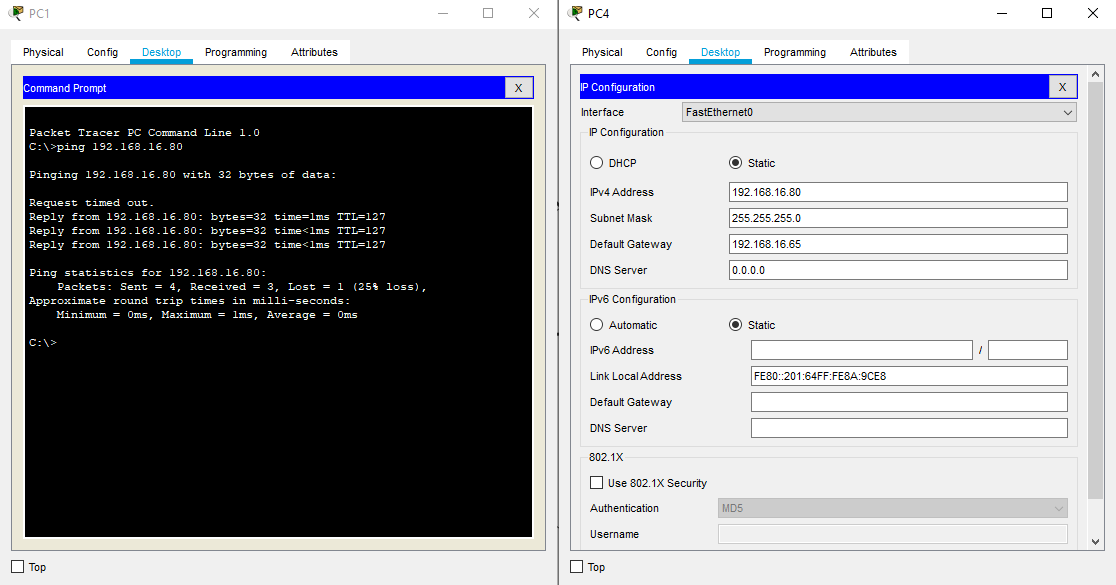The width and height of the screenshot is (1116, 585).
Task: Click 'Ping statistics for 192.168.16.80:' line
Action: click(x=147, y=273)
